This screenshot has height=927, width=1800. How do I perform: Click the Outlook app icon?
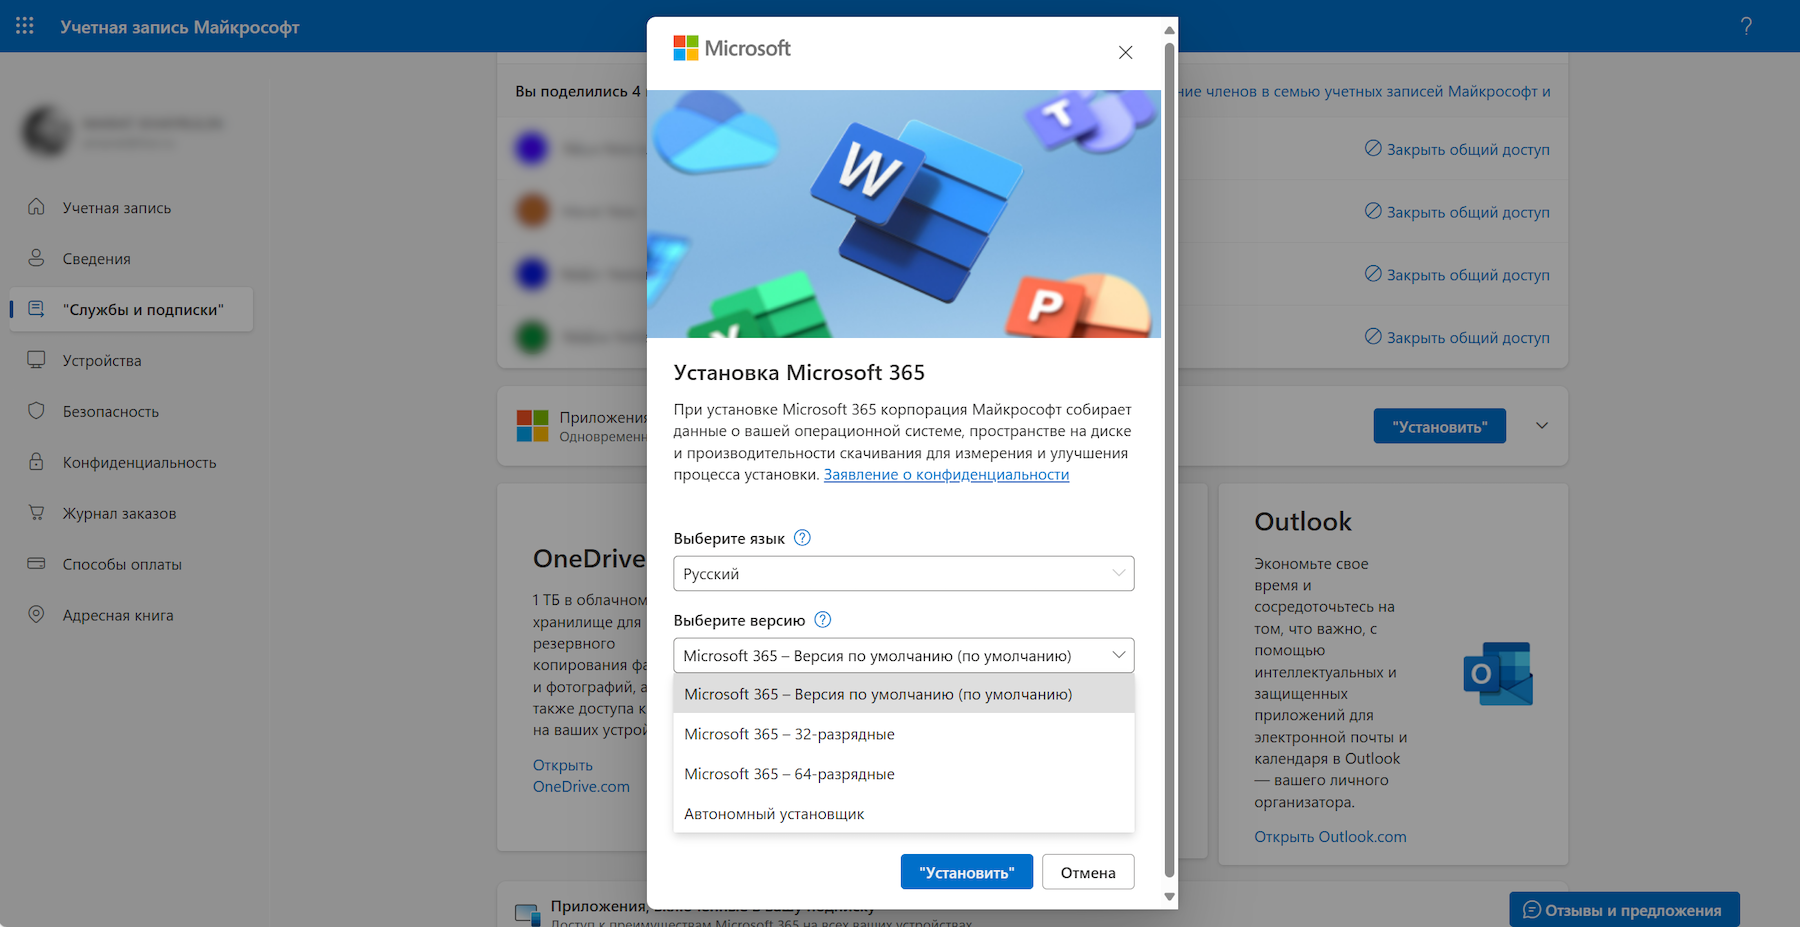coord(1498,673)
